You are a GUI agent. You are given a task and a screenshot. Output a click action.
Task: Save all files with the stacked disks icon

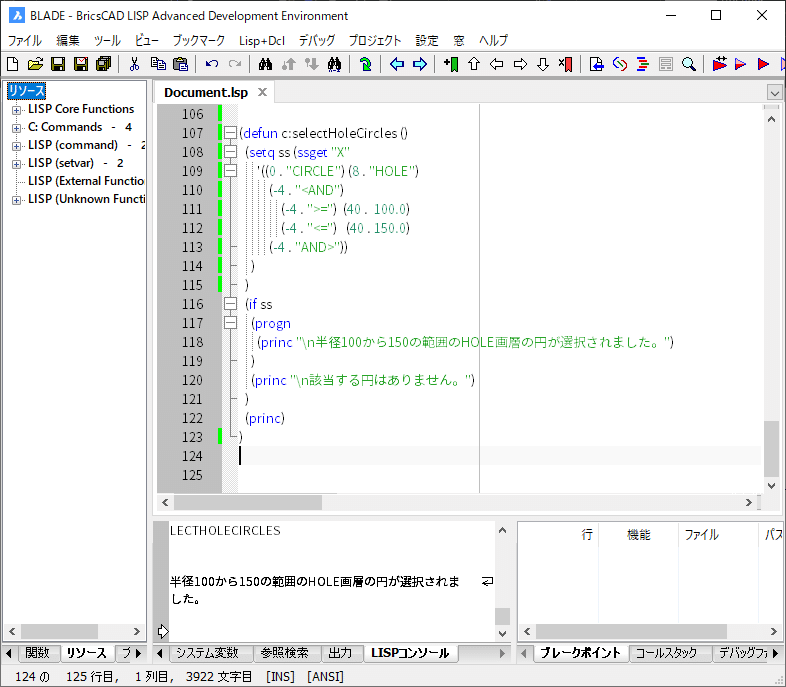(103, 64)
